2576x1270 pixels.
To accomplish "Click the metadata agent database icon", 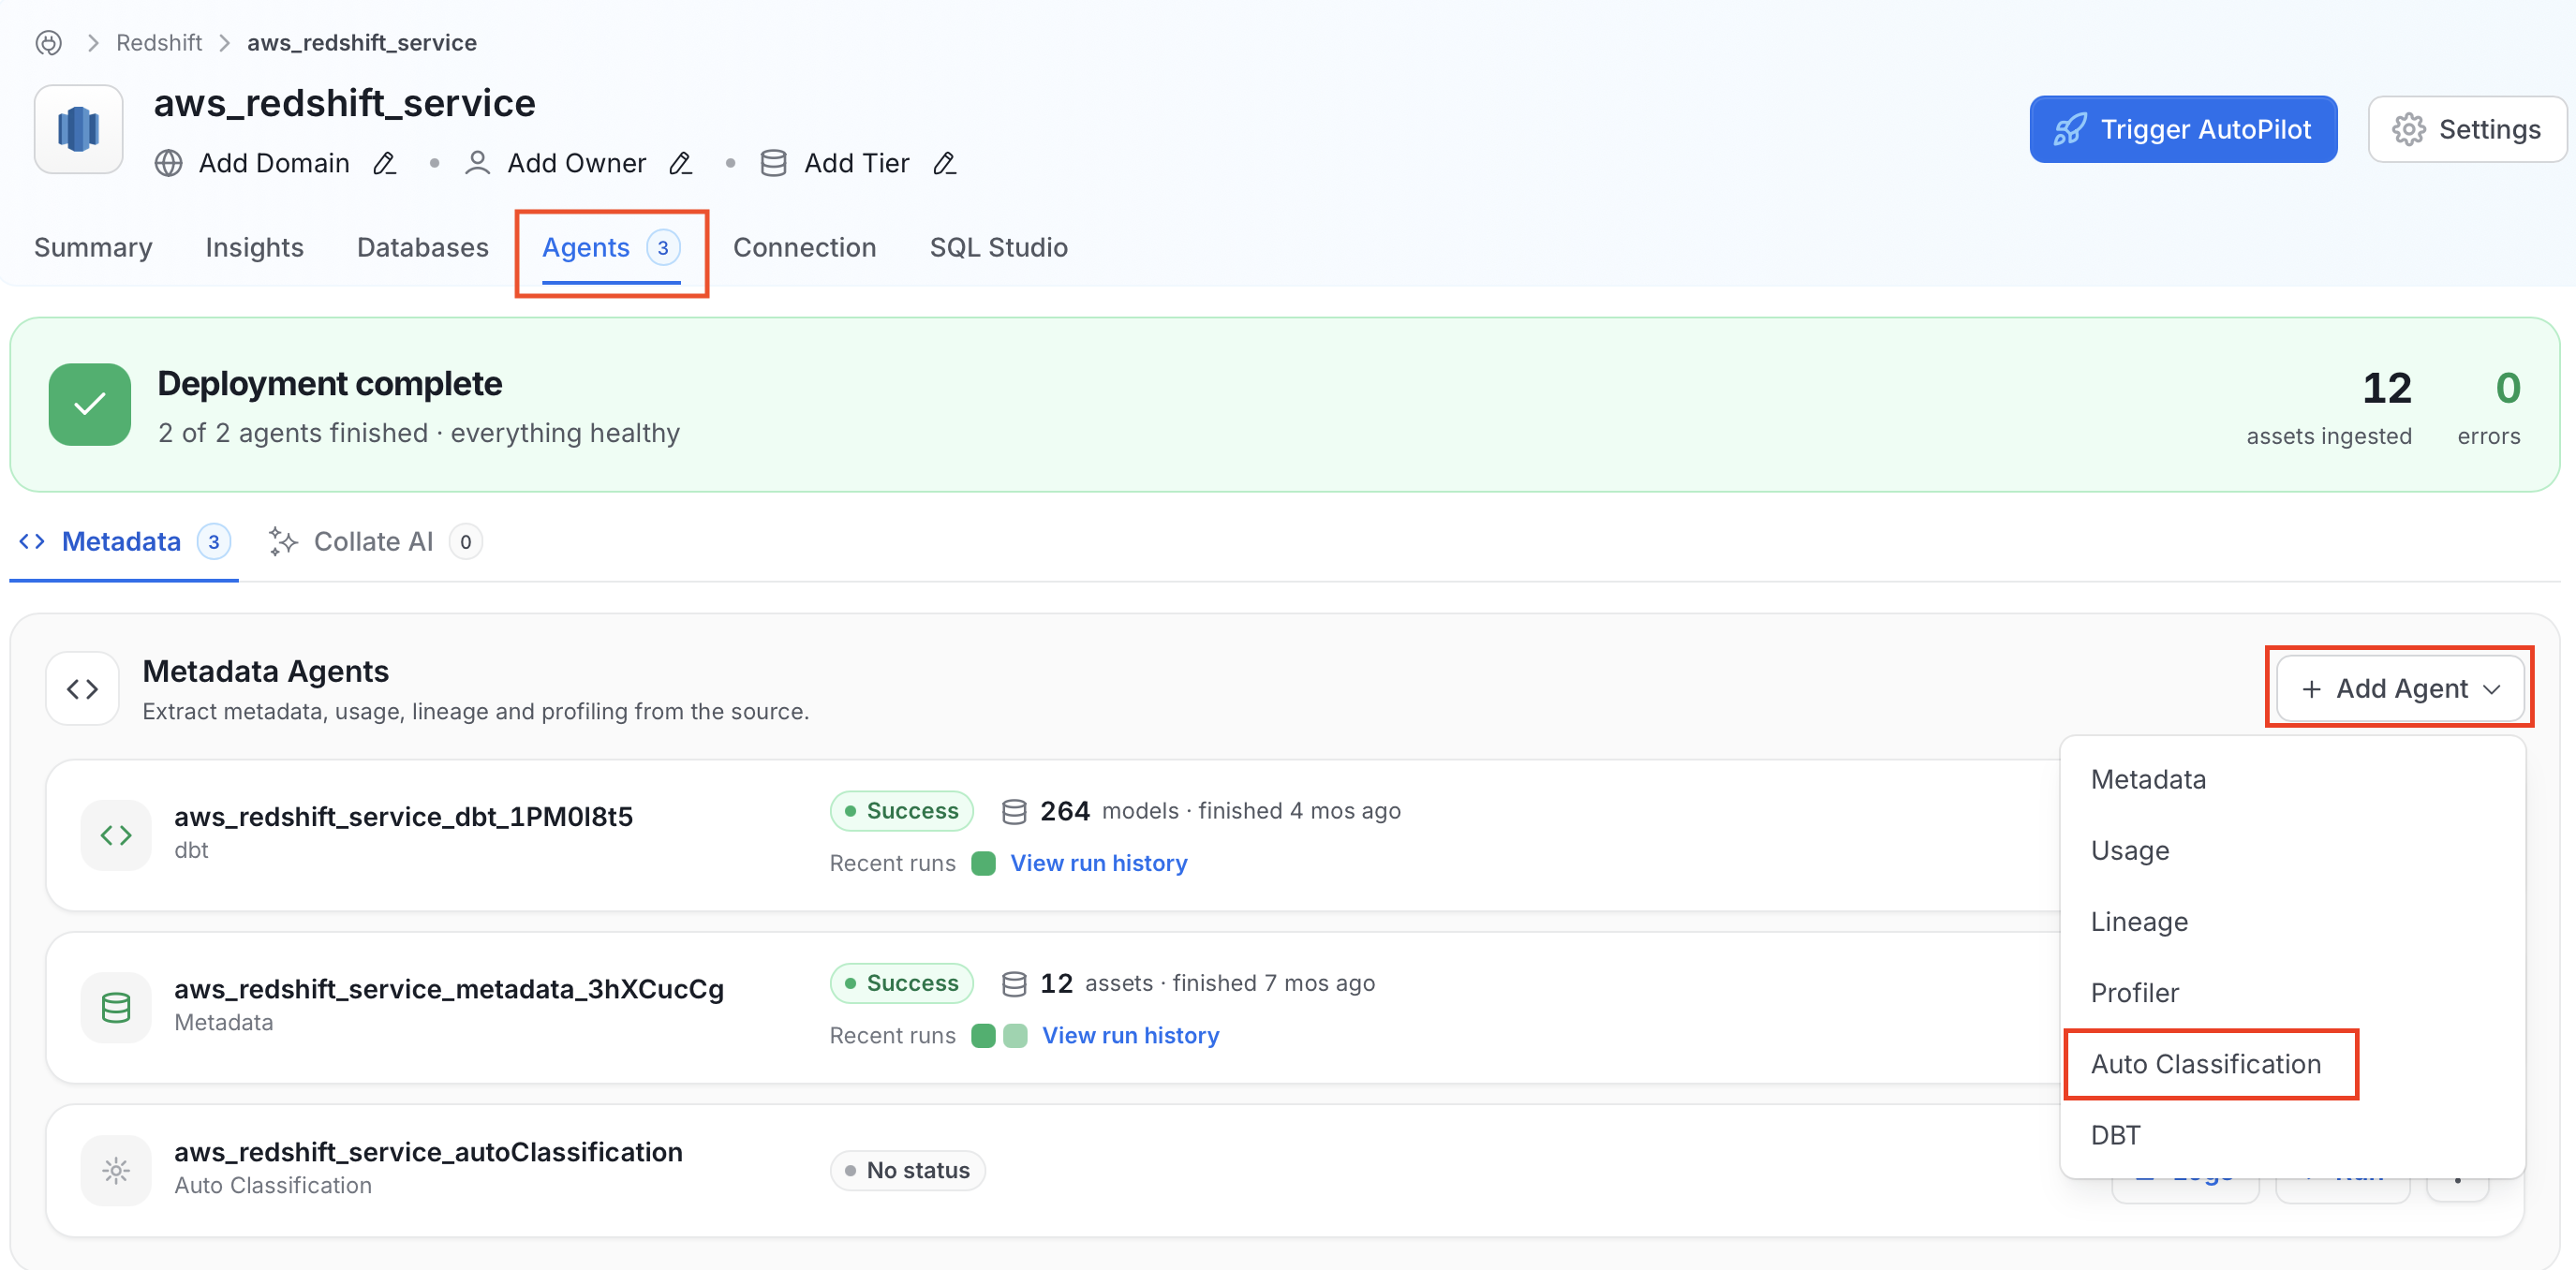I will click(x=116, y=1007).
